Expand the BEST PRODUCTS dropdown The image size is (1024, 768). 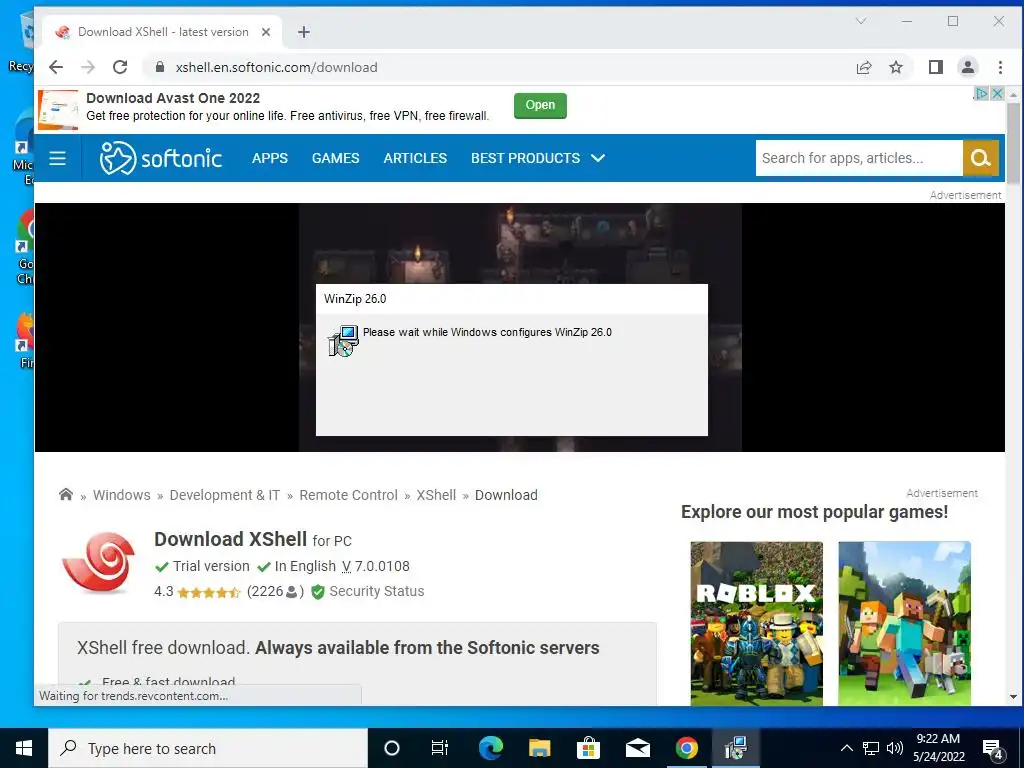[x=538, y=158]
